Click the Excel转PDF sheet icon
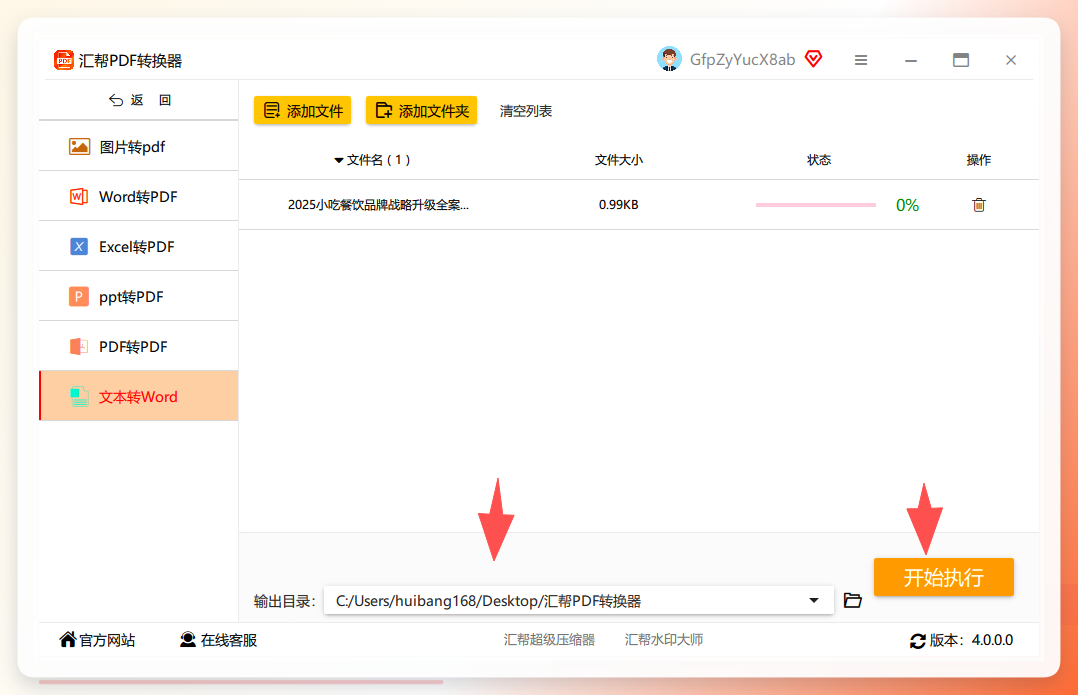 coord(79,247)
